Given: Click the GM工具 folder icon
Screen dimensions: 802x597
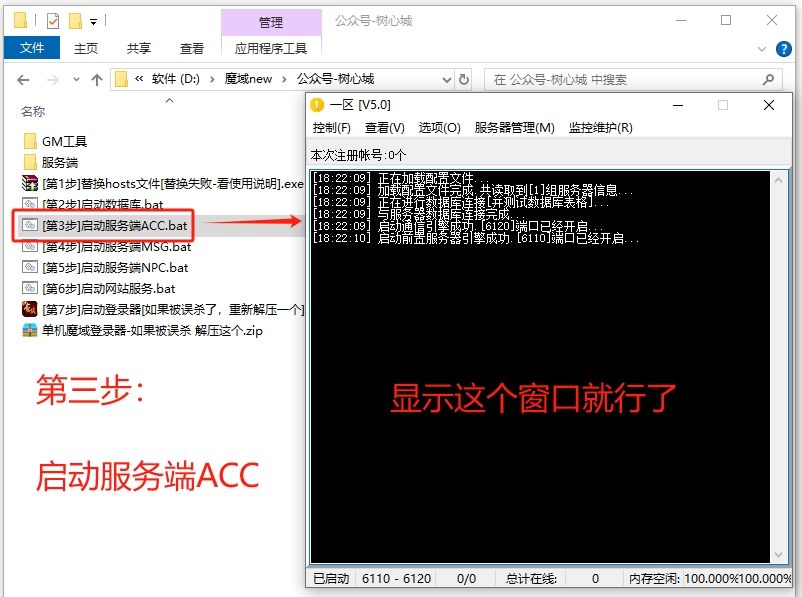Looking at the screenshot, I should pyautogui.click(x=30, y=141).
